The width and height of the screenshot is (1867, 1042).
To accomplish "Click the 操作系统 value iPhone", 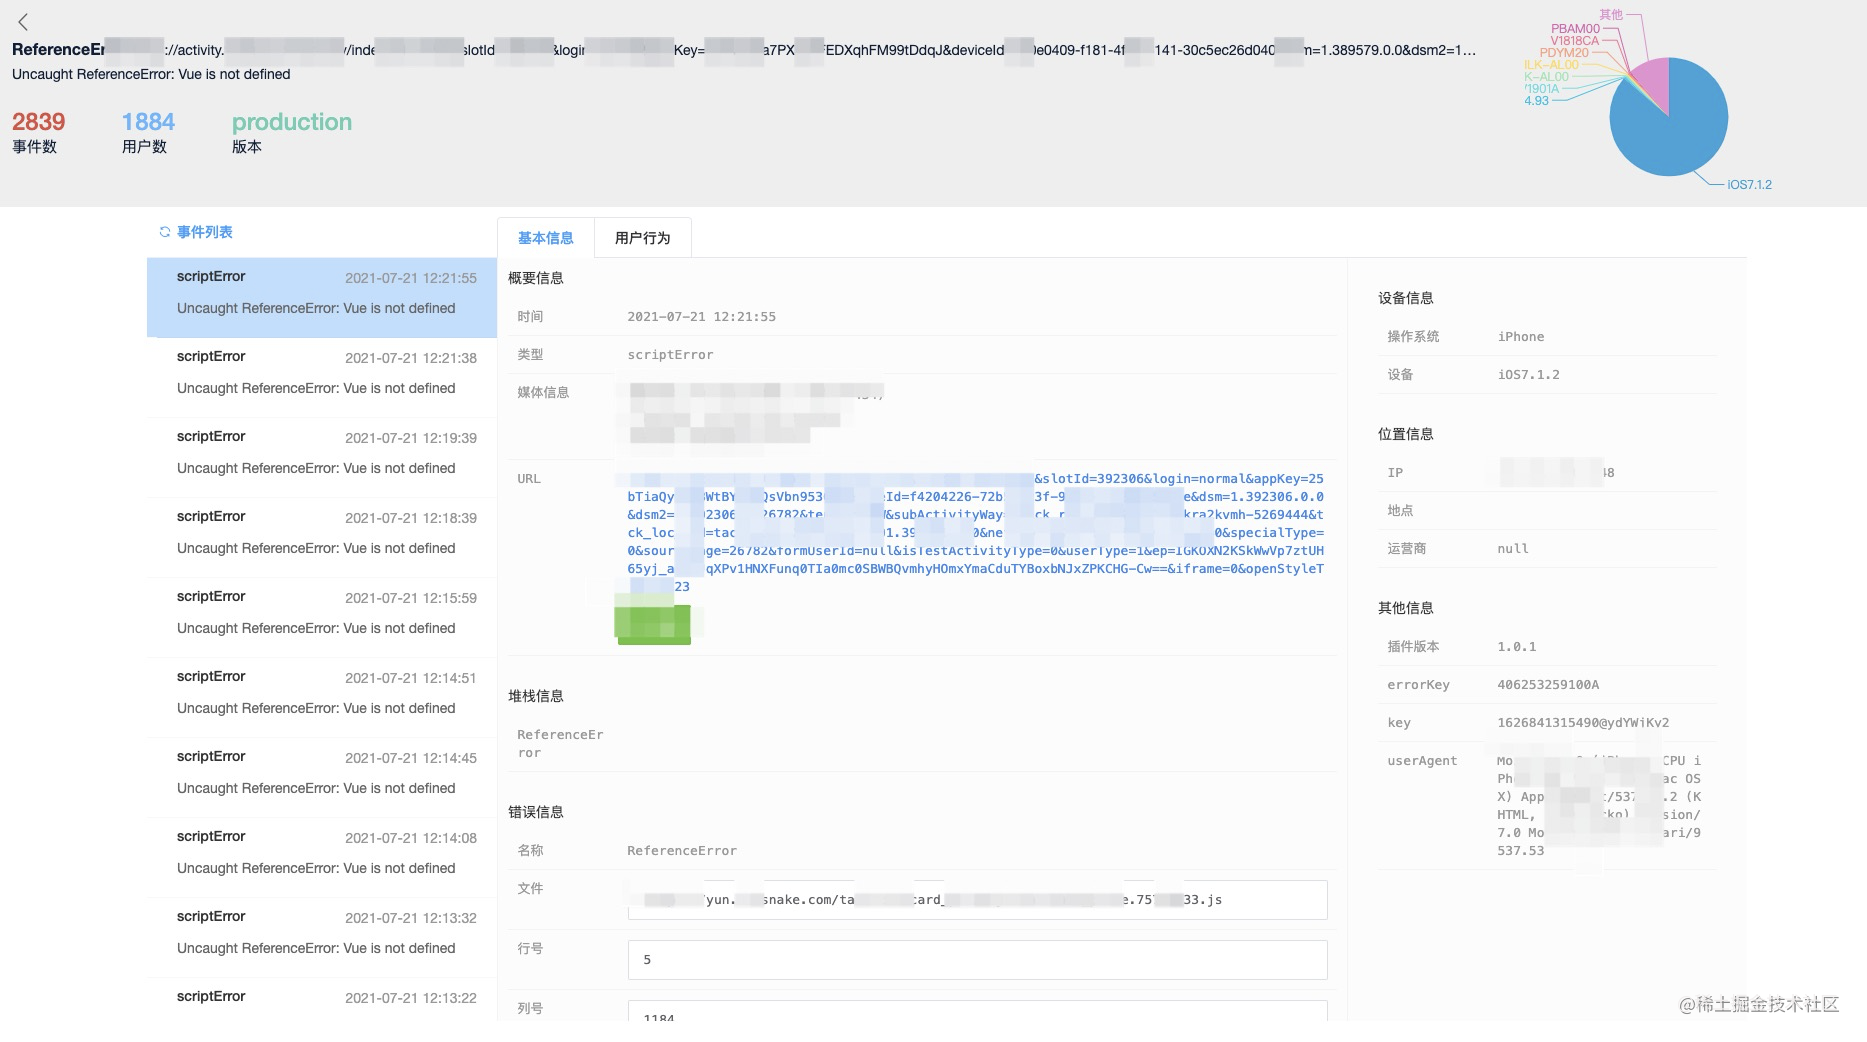I will click(1521, 337).
